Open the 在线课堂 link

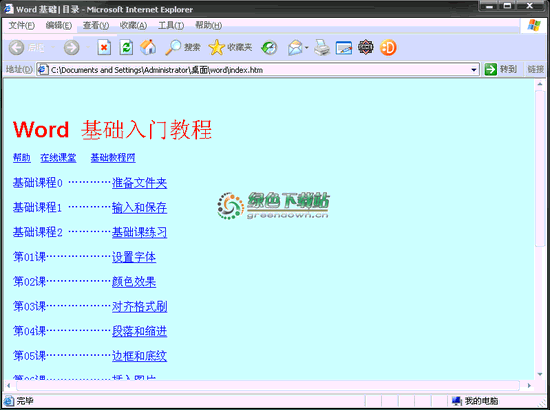pyautogui.click(x=58, y=157)
